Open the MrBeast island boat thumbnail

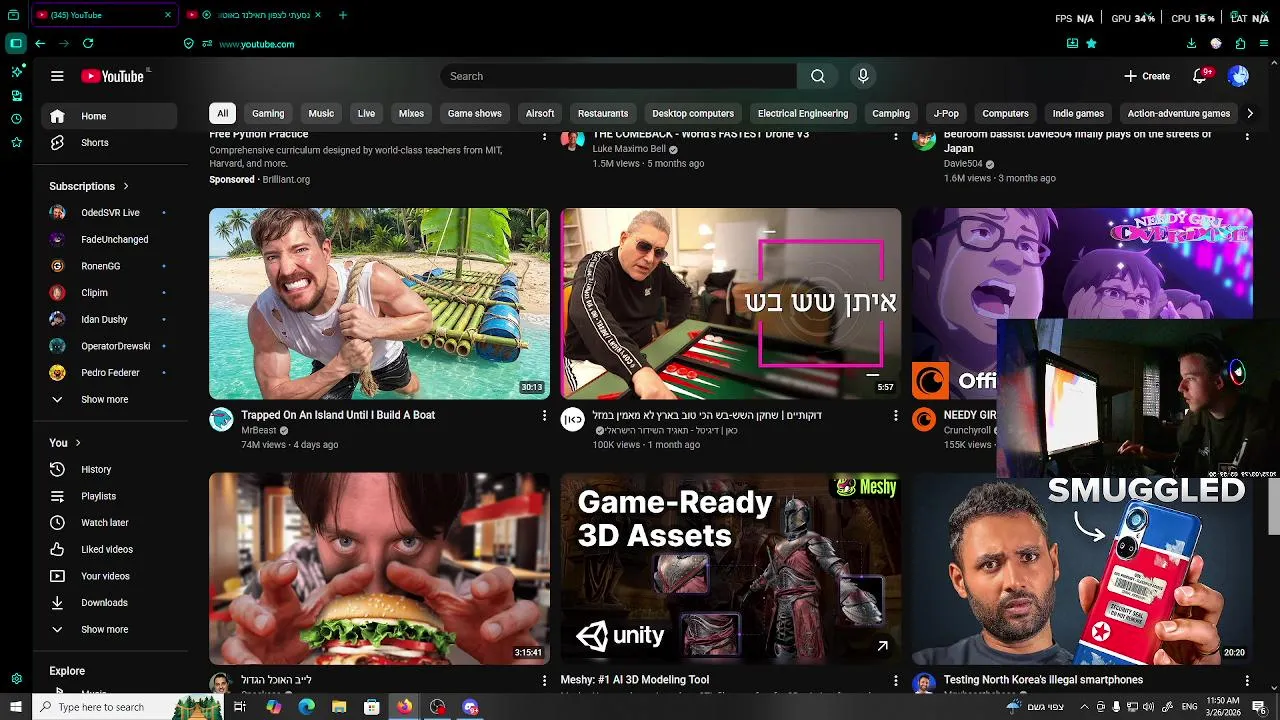[x=379, y=304]
